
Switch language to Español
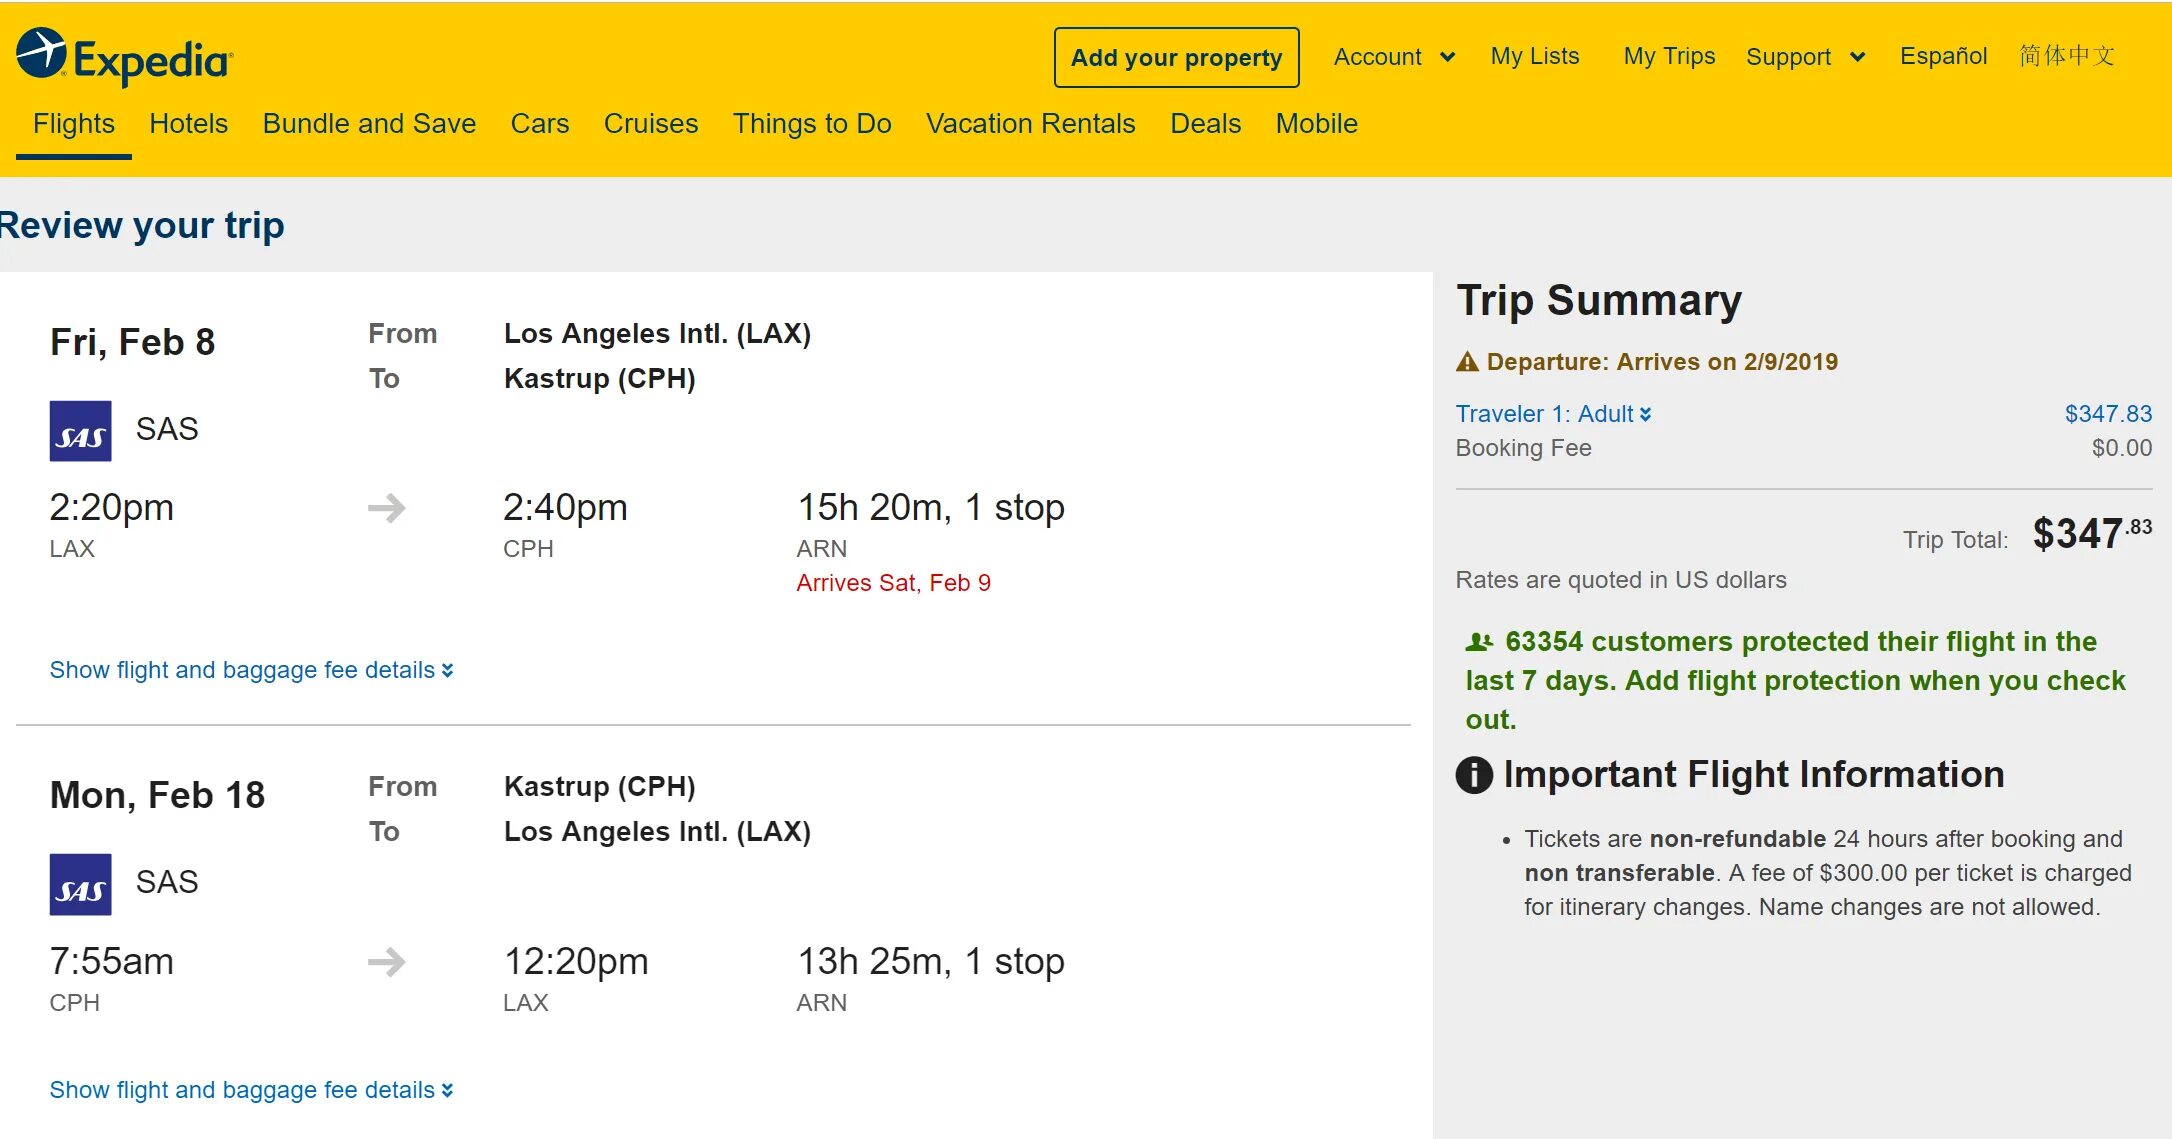1944,57
